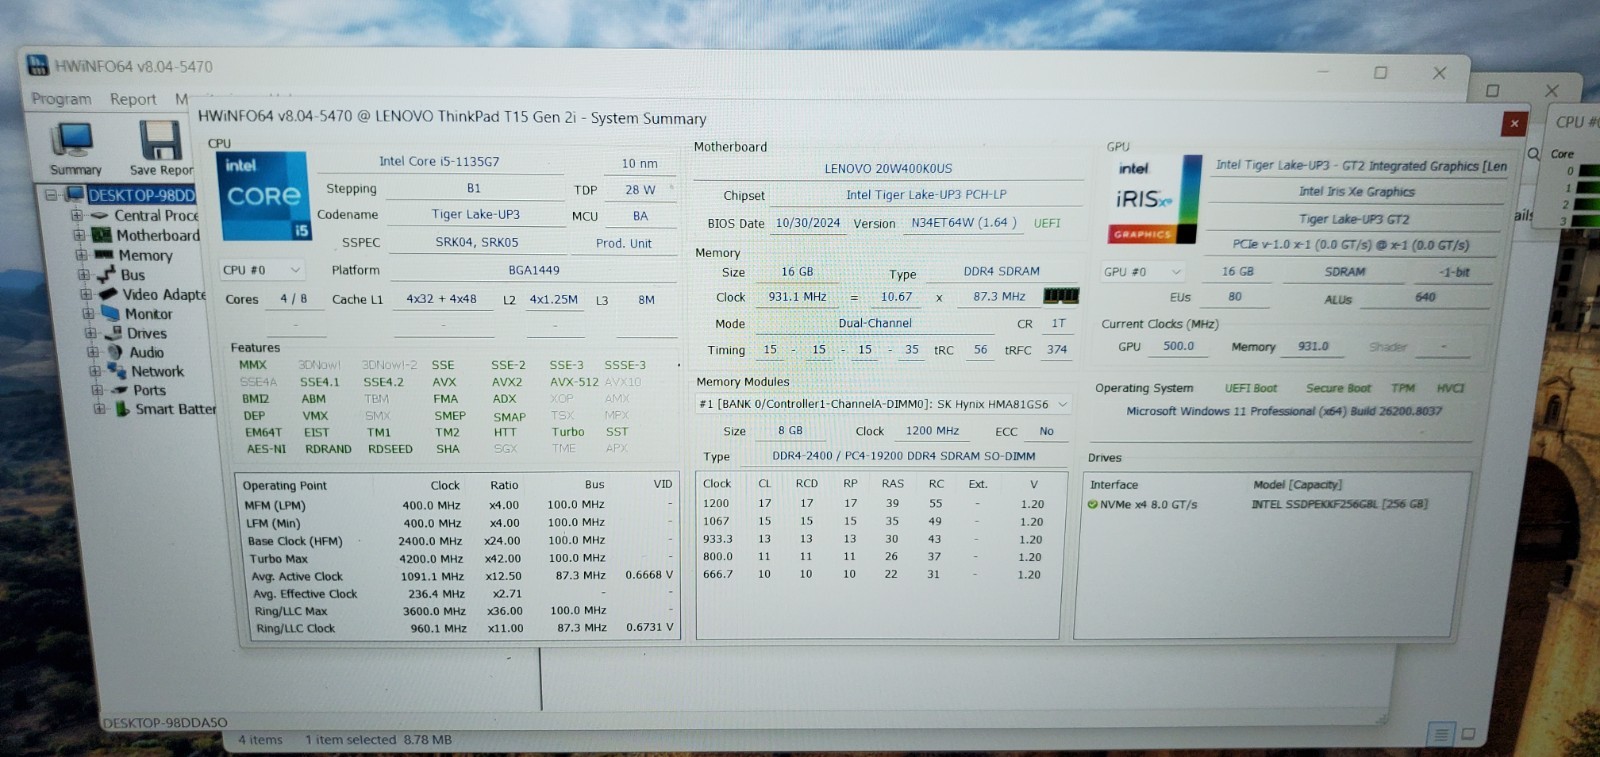
Task: Expand the Video Adapter tree node
Action: [x=86, y=294]
